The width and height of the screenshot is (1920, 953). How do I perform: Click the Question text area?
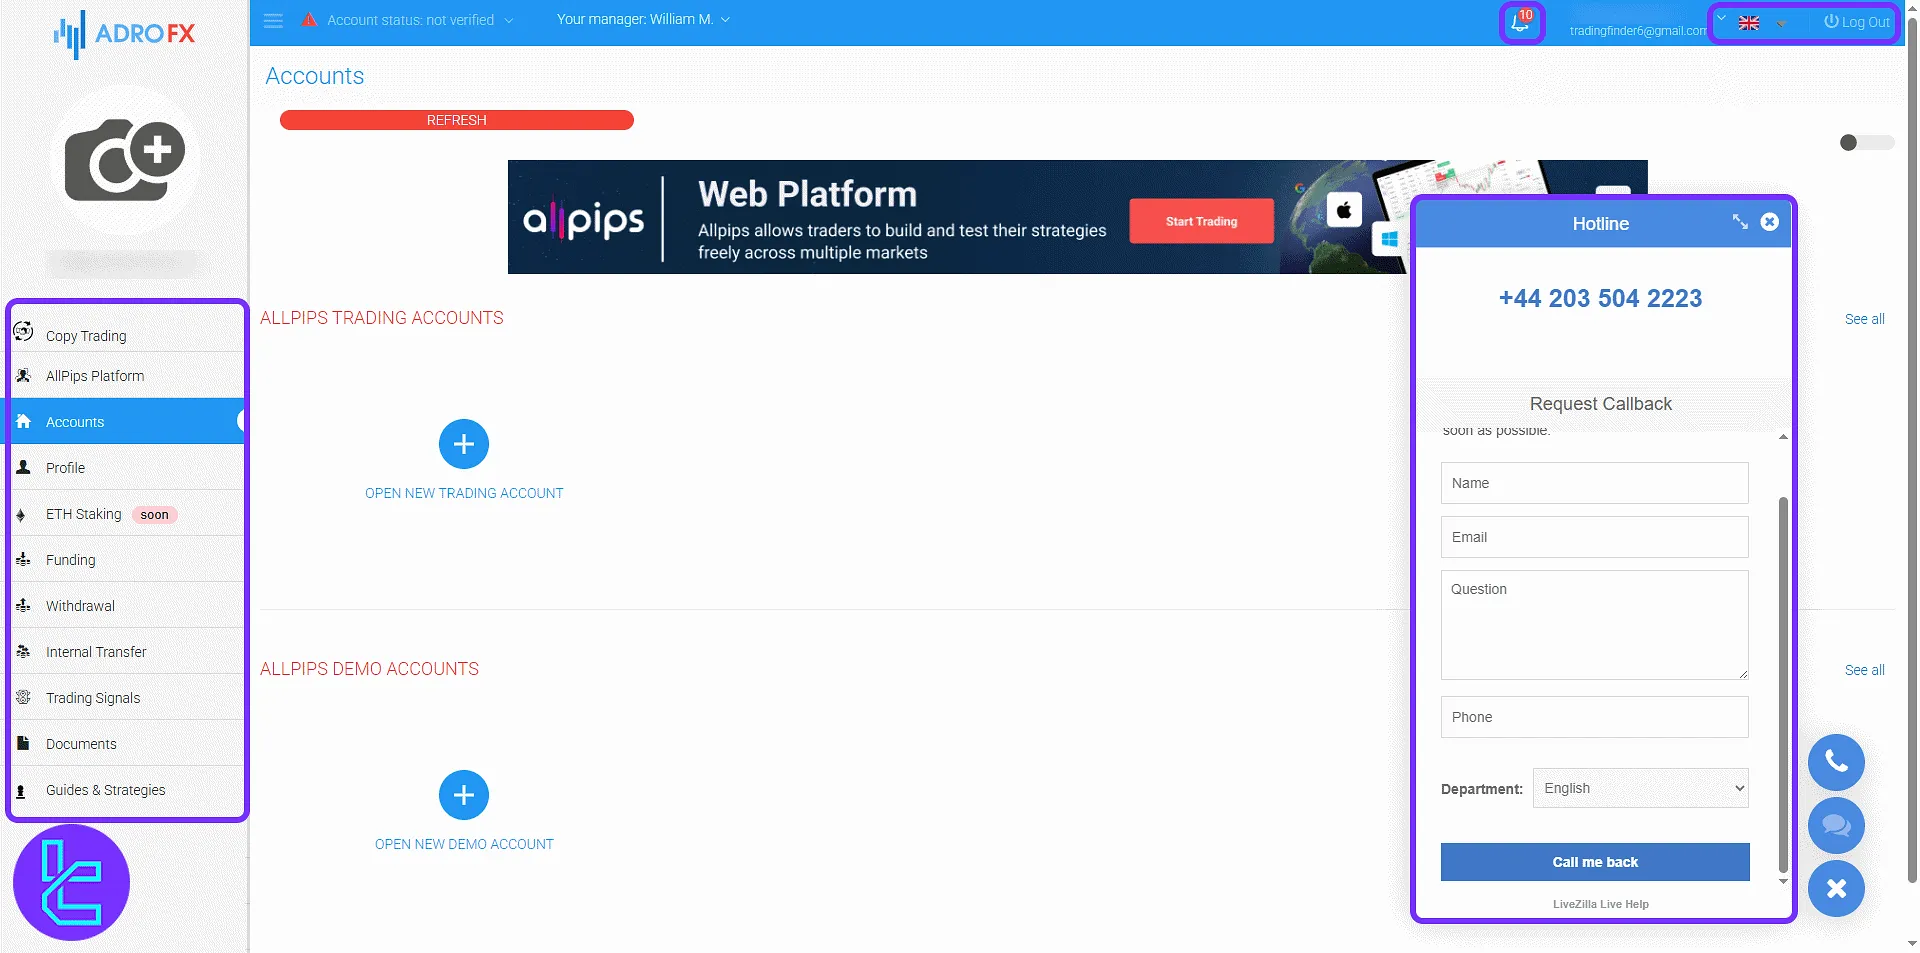[1595, 625]
